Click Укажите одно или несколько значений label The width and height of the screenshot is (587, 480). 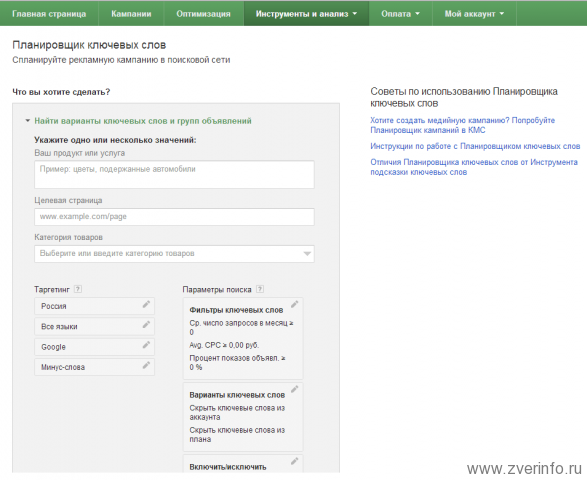tap(115, 140)
